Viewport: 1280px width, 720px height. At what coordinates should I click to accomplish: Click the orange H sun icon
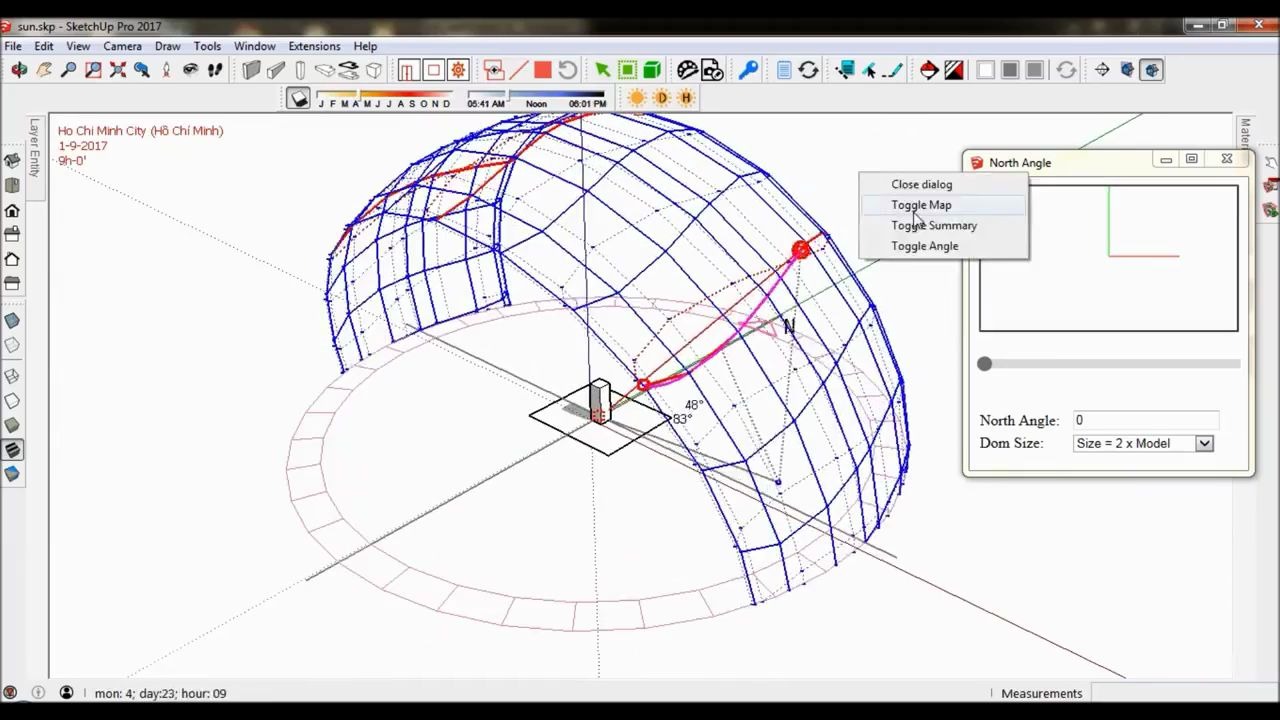tap(686, 98)
